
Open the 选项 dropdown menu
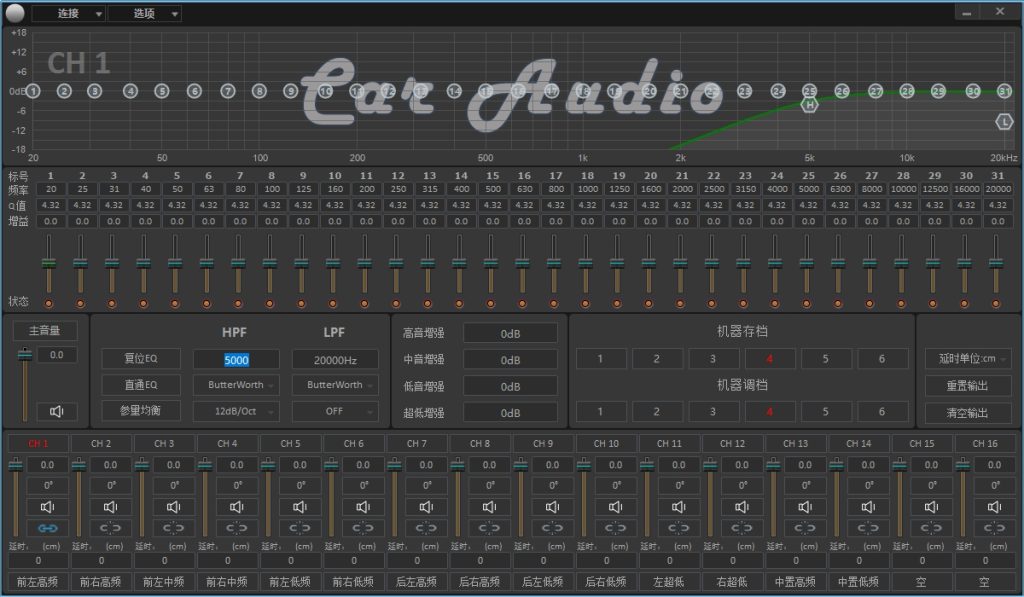pos(144,13)
